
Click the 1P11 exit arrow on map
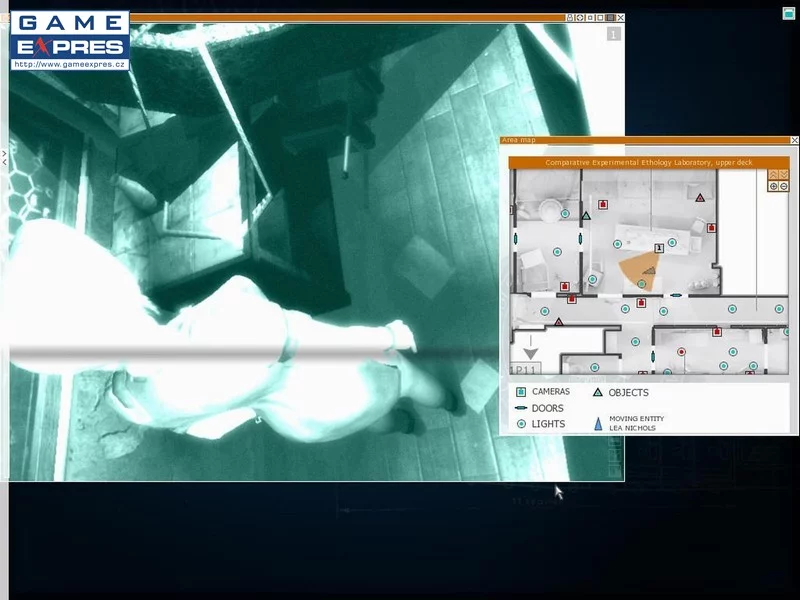(529, 351)
